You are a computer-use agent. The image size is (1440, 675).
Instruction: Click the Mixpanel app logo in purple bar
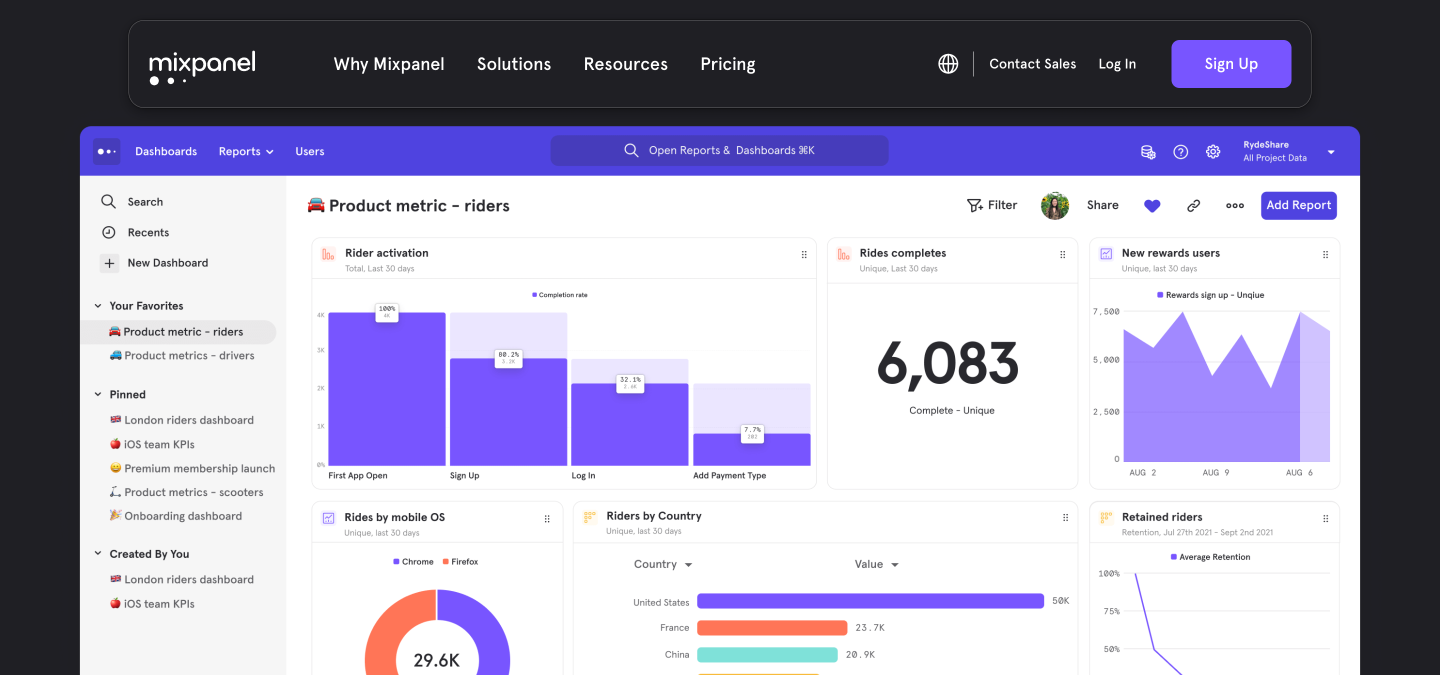tap(107, 151)
